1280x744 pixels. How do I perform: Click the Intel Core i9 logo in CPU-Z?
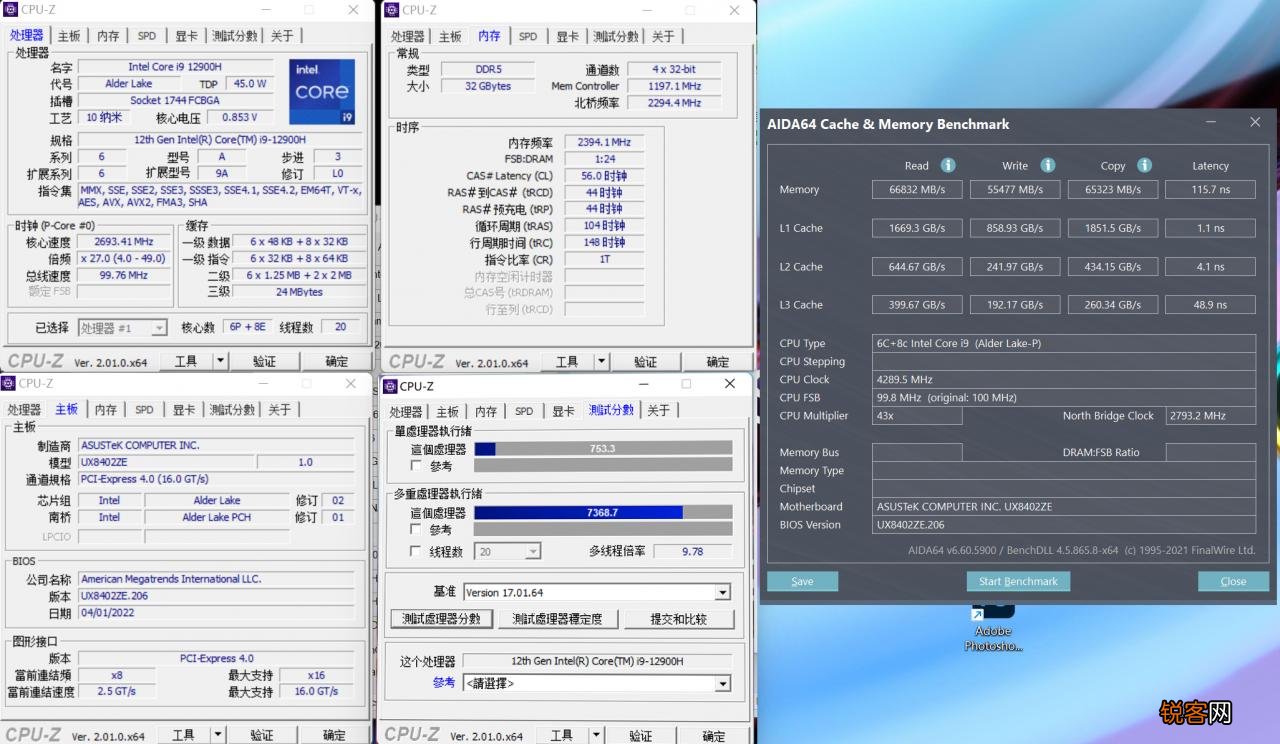[x=322, y=91]
